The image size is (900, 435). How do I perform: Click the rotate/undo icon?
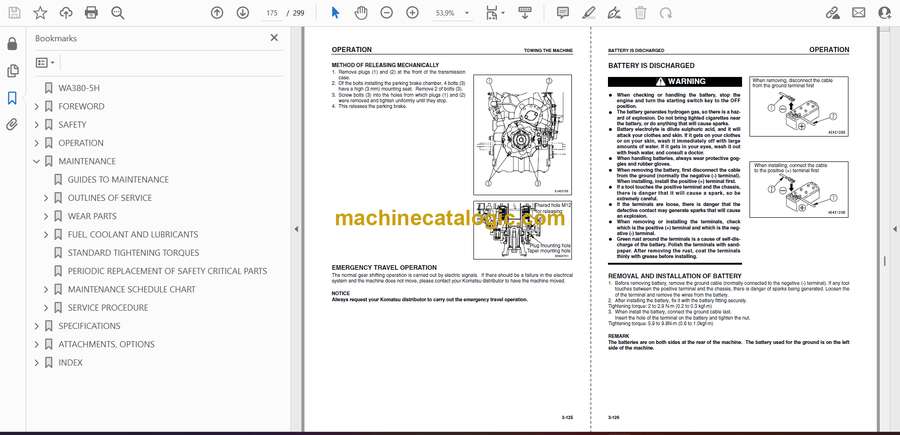tap(666, 13)
